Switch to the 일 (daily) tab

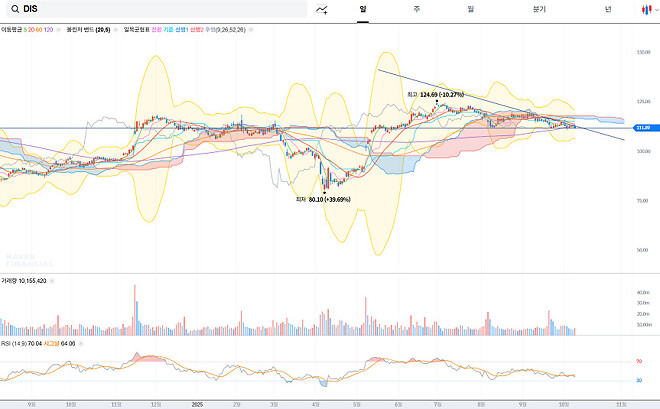[363, 9]
